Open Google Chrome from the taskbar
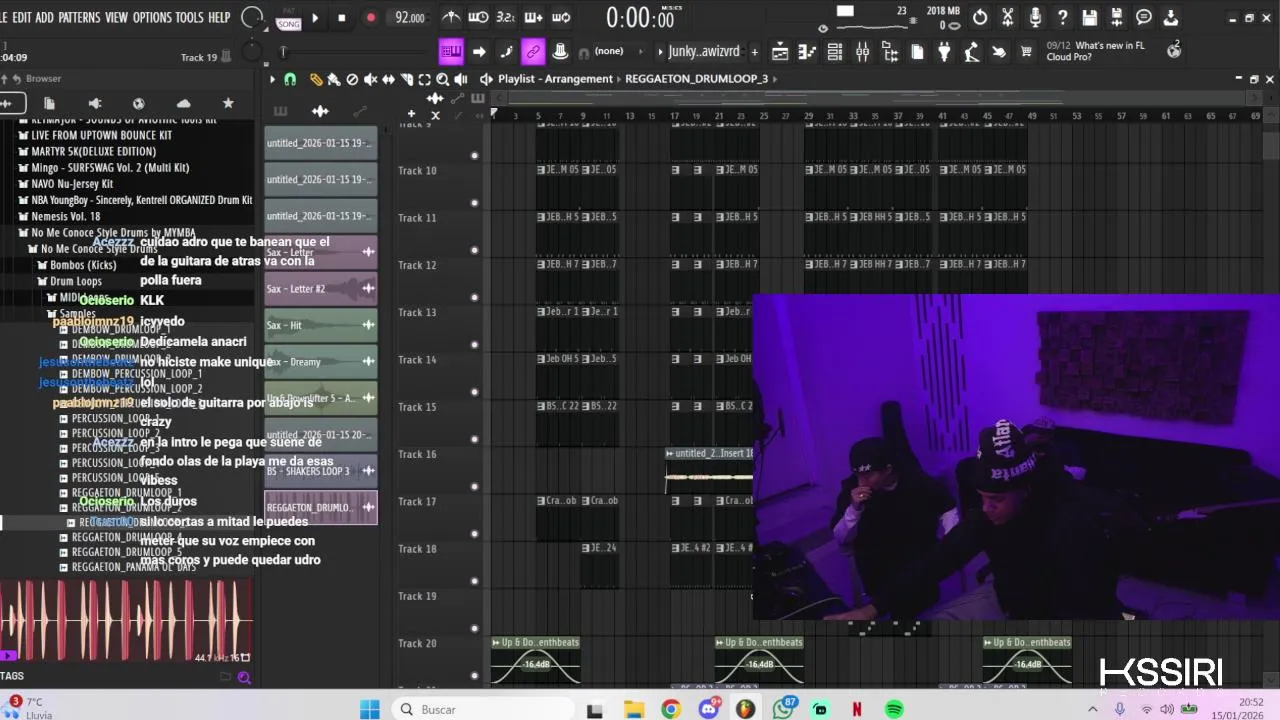This screenshot has width=1280, height=720. [671, 709]
